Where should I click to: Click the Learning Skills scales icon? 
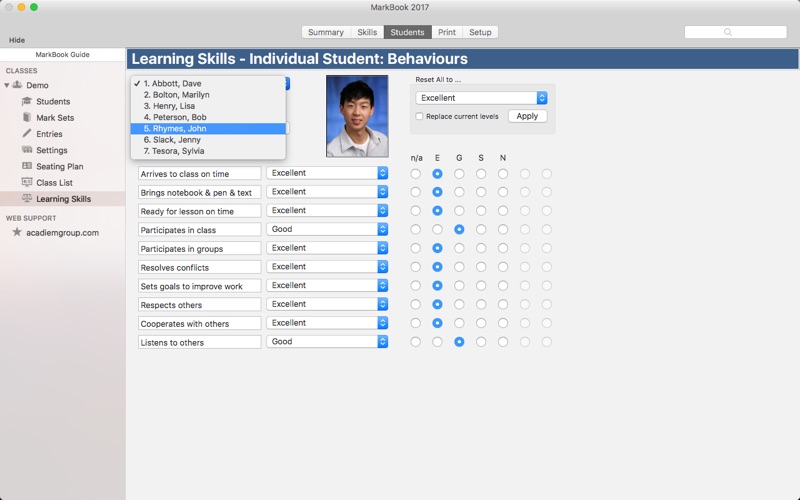(27, 198)
